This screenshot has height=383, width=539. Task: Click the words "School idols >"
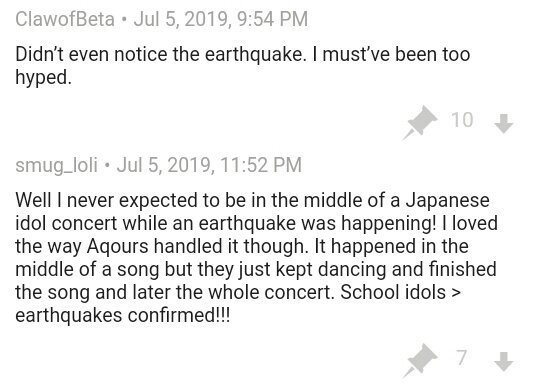click(x=400, y=292)
